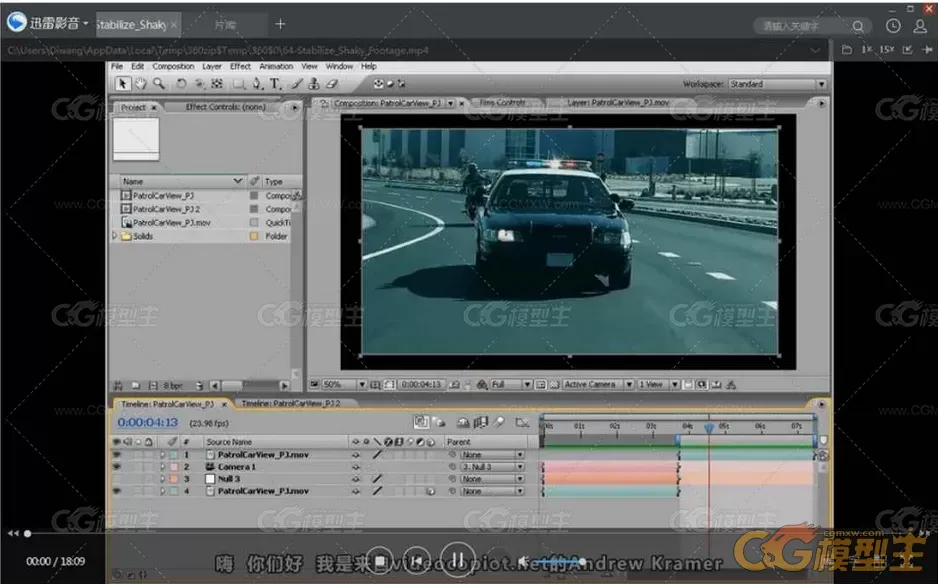Click the 0:00:04:13 timeline timecode
938x584 pixels.
point(148,422)
